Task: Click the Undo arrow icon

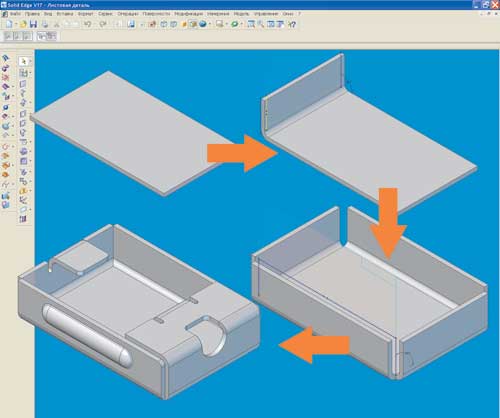Action: [88, 24]
